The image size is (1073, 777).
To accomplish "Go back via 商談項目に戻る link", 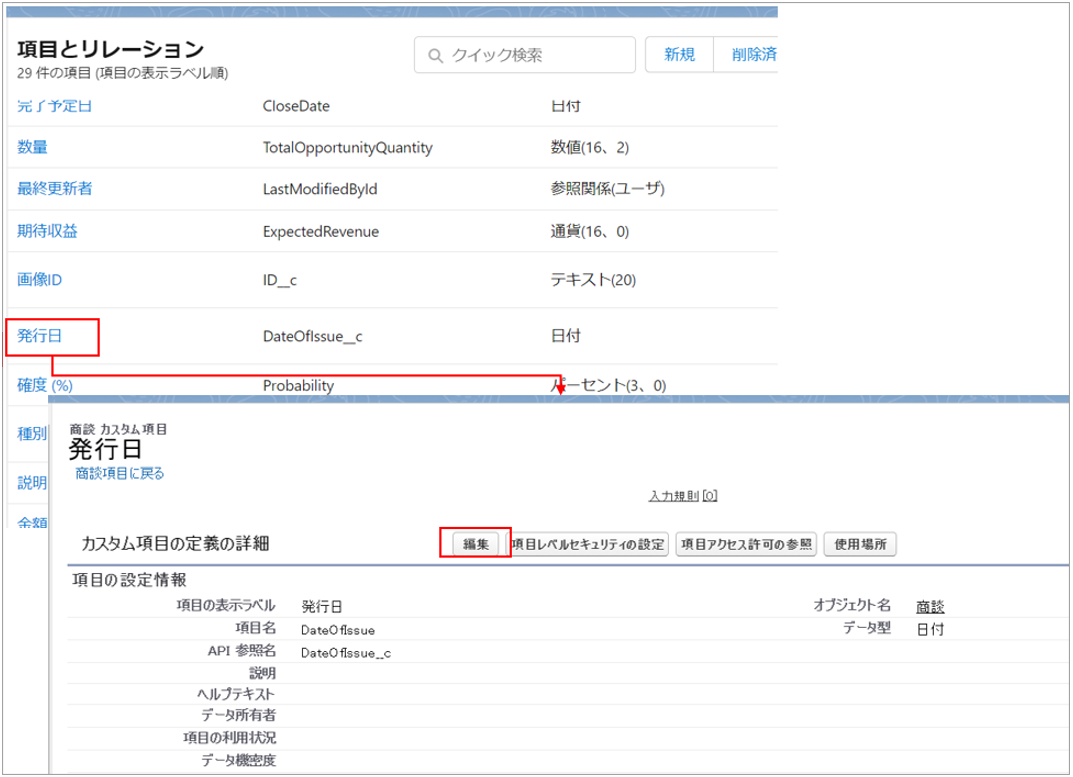I will pyautogui.click(x=120, y=473).
